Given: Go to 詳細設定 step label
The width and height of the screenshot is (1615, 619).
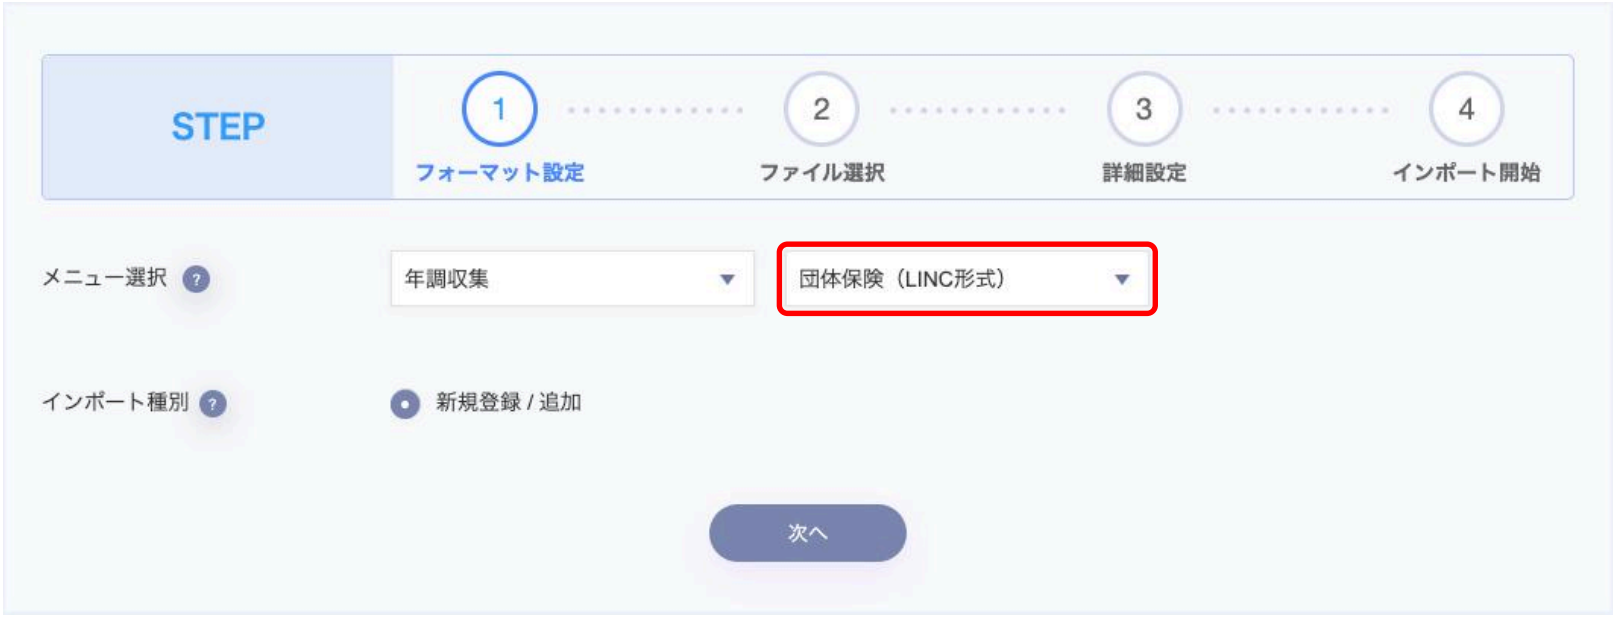Looking at the screenshot, I should (1144, 172).
